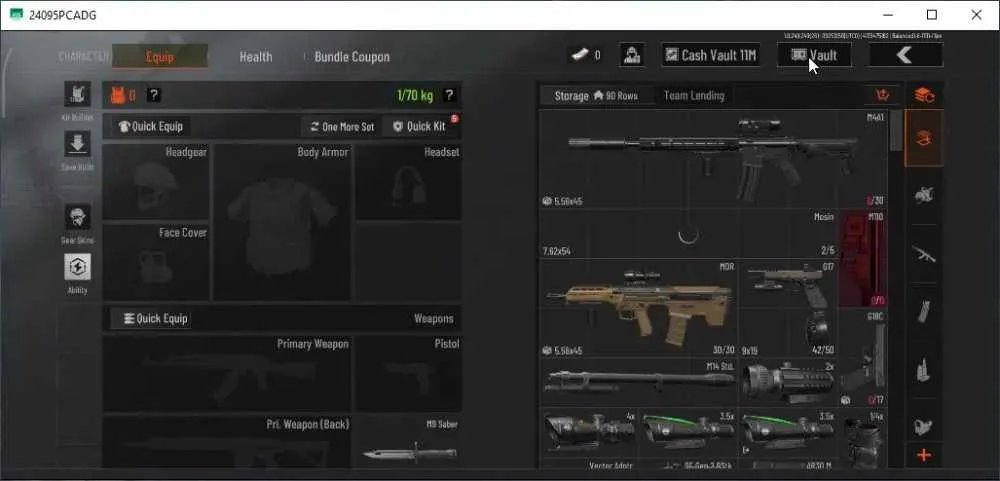Select the sight category filter icon

pyautogui.click(x=924, y=426)
